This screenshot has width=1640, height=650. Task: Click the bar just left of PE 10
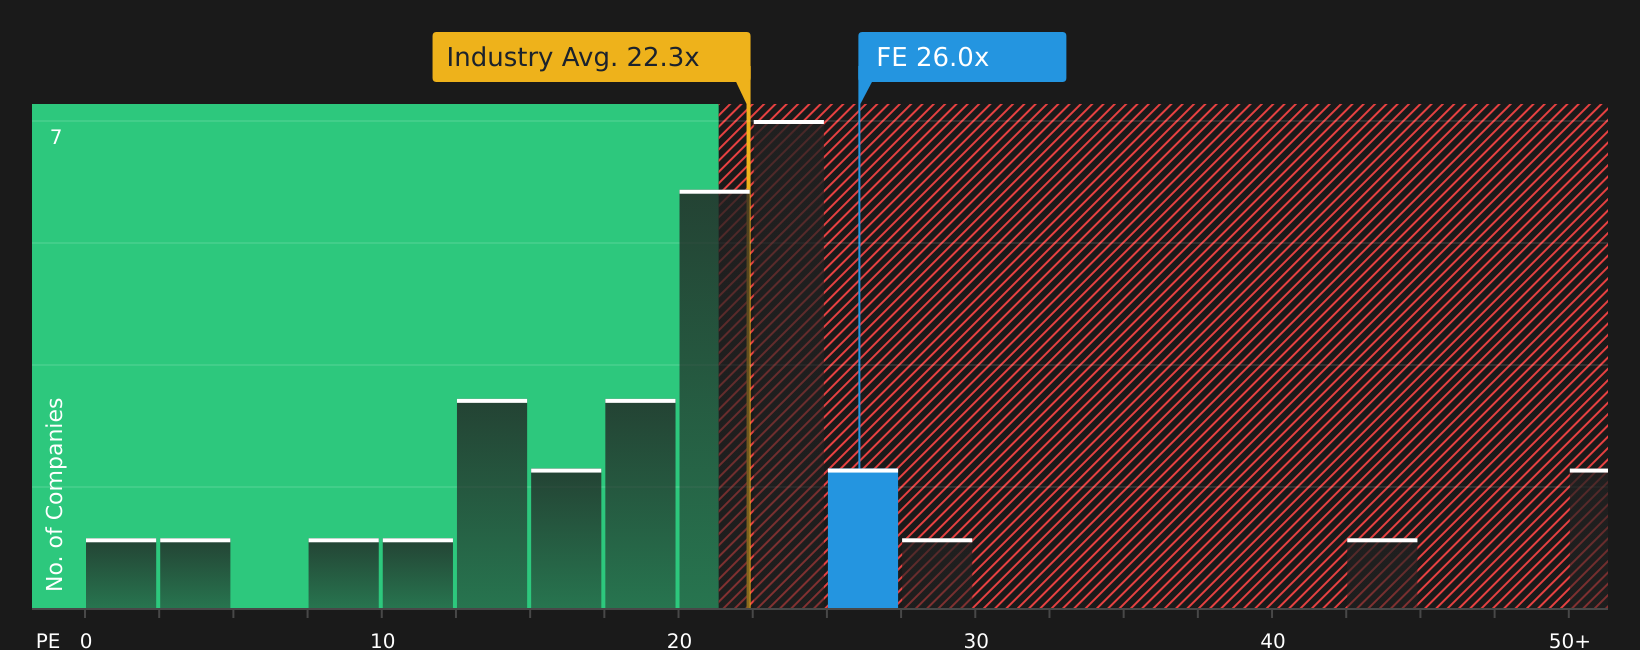tap(344, 574)
